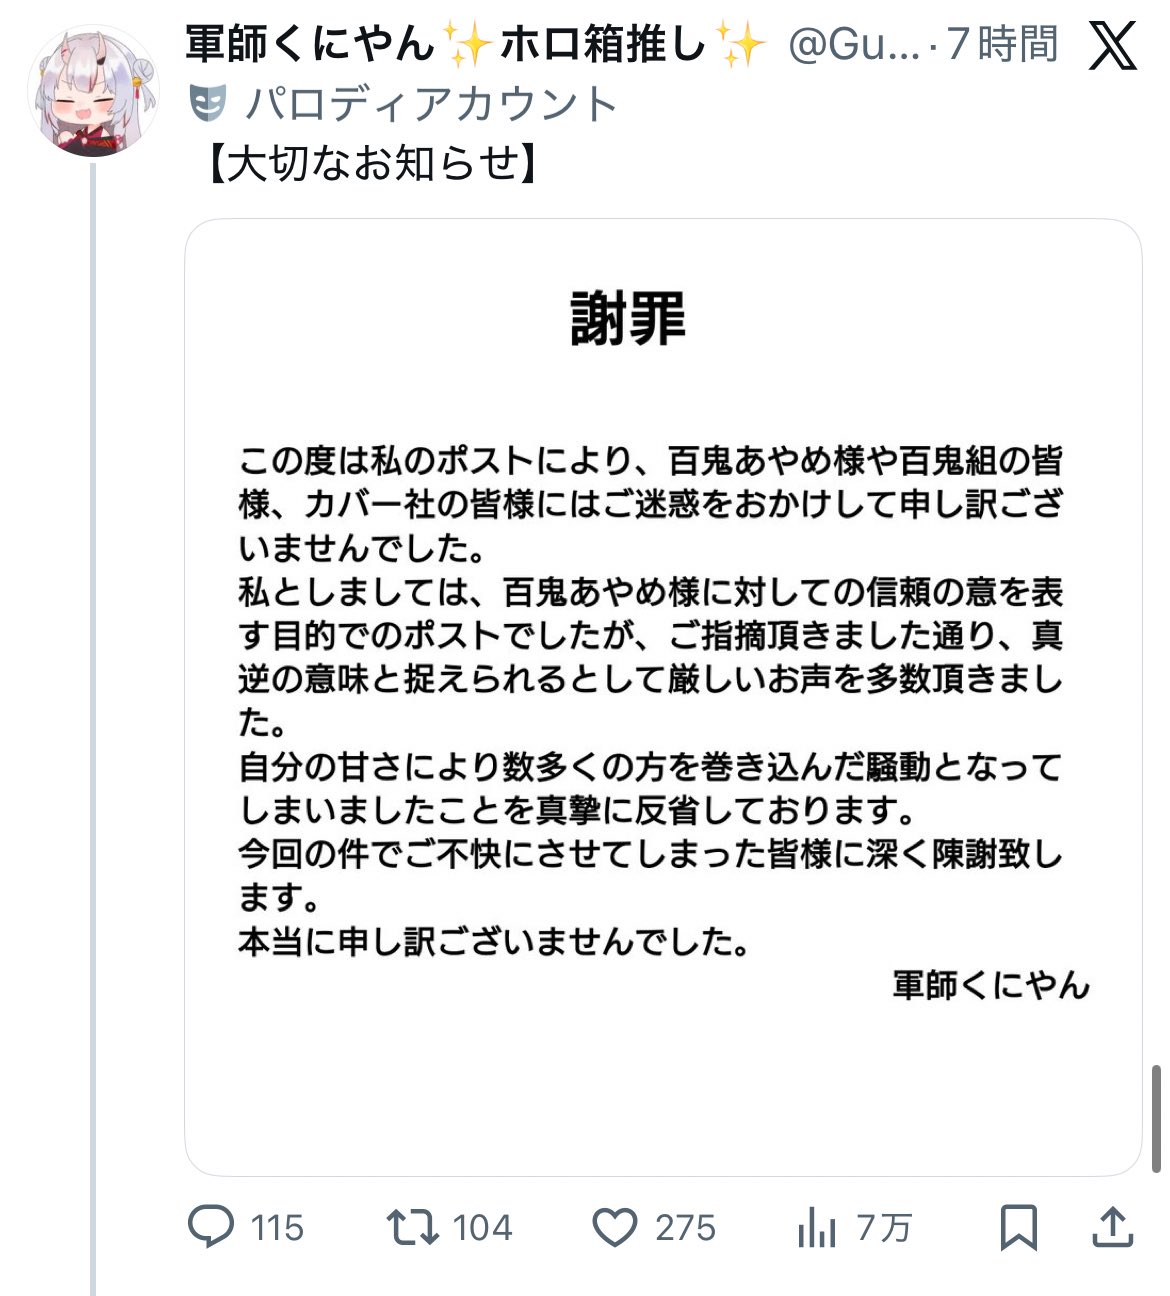Screen dimensions: 1170x1296
Task: Click the like count 275
Action: pyautogui.click(x=685, y=1228)
